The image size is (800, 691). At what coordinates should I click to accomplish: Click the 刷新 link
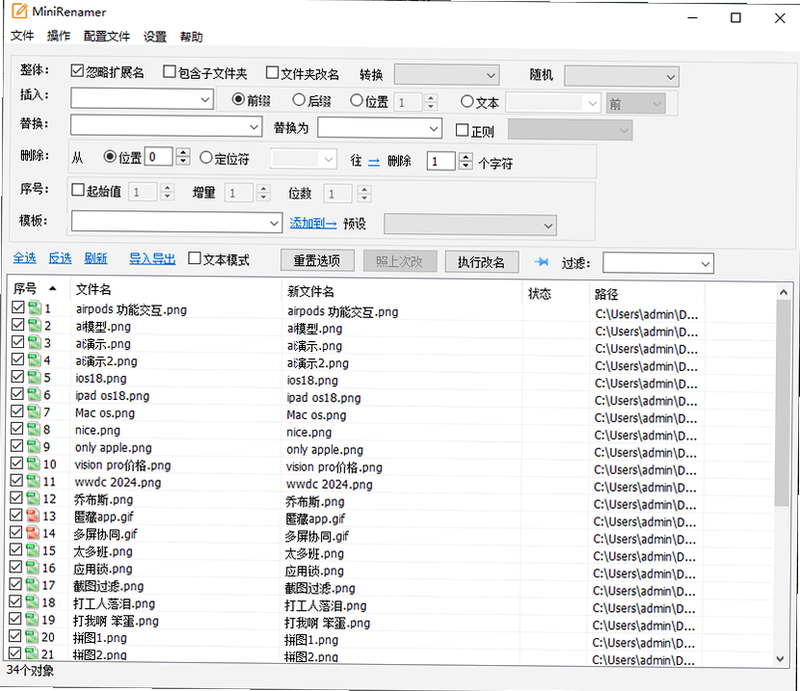[96, 258]
